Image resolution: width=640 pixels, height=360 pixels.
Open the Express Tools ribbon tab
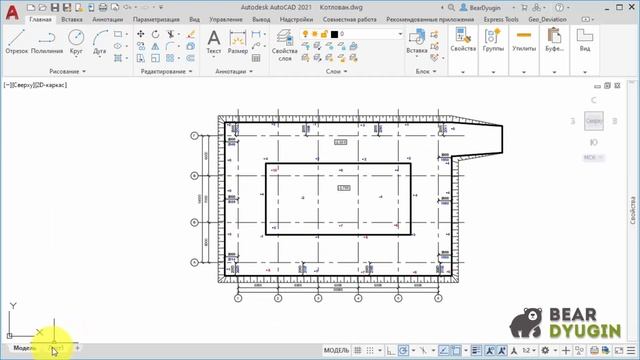[501, 19]
